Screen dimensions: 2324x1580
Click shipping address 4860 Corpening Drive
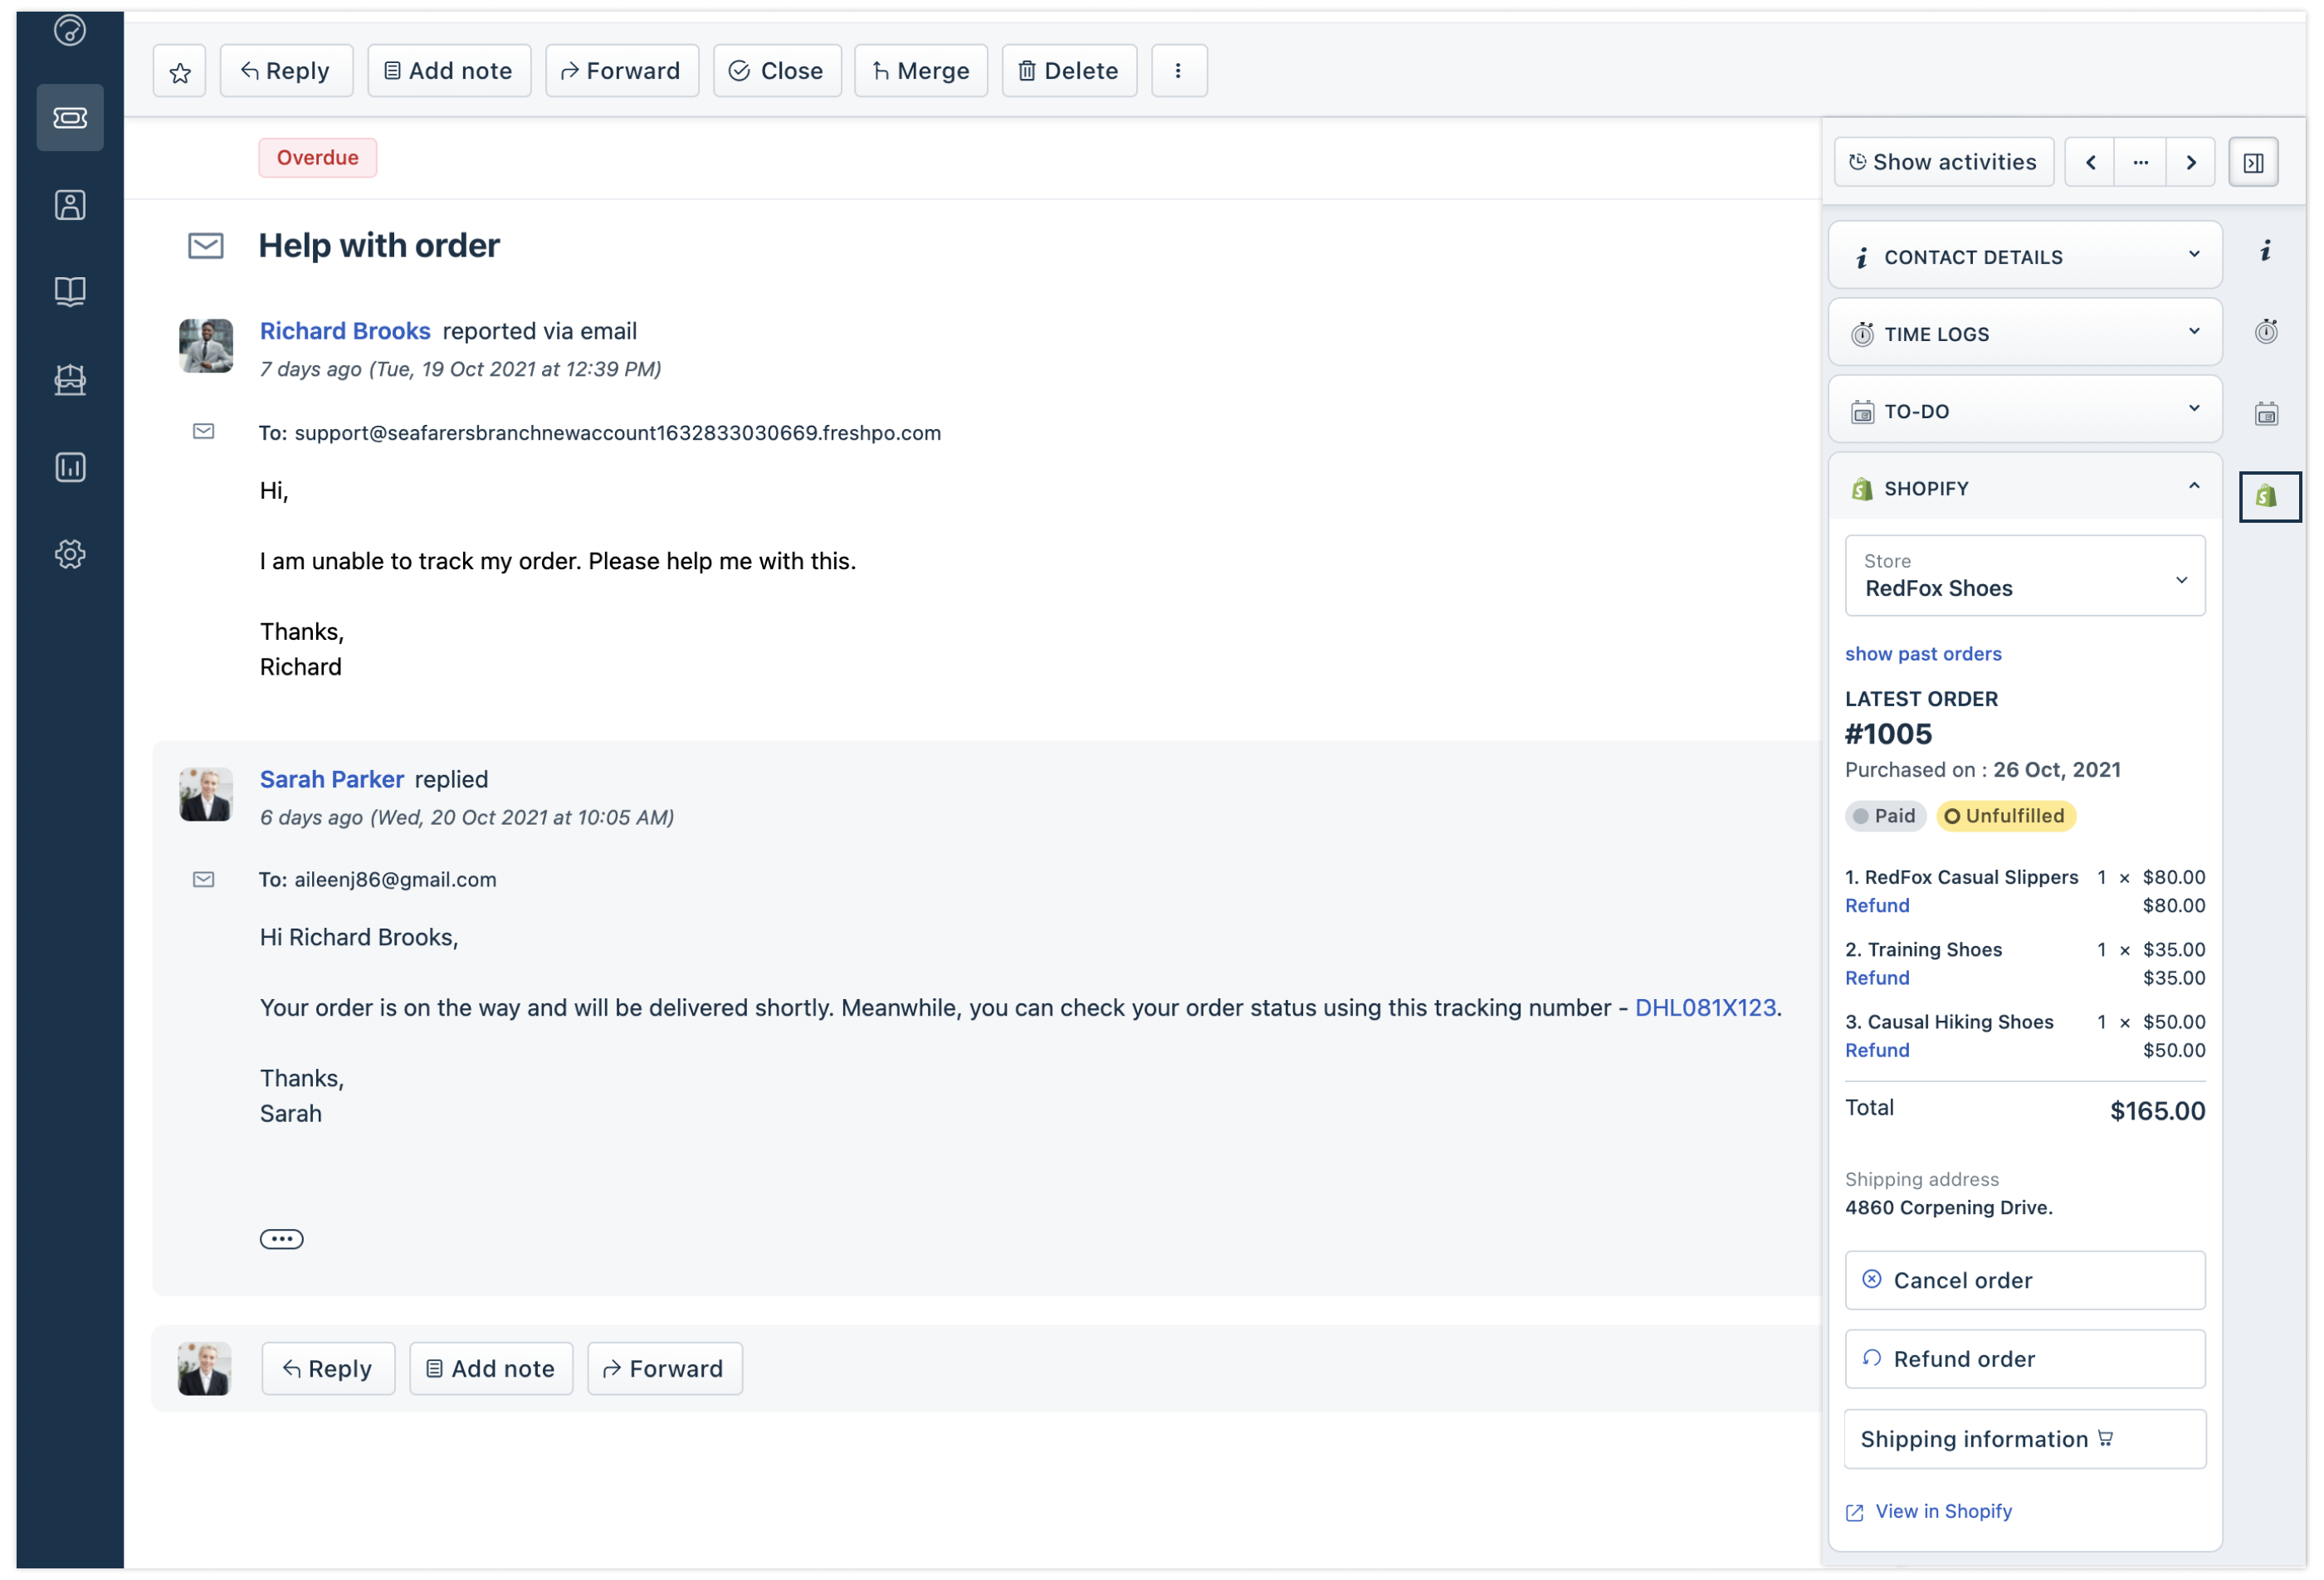click(x=1948, y=1207)
